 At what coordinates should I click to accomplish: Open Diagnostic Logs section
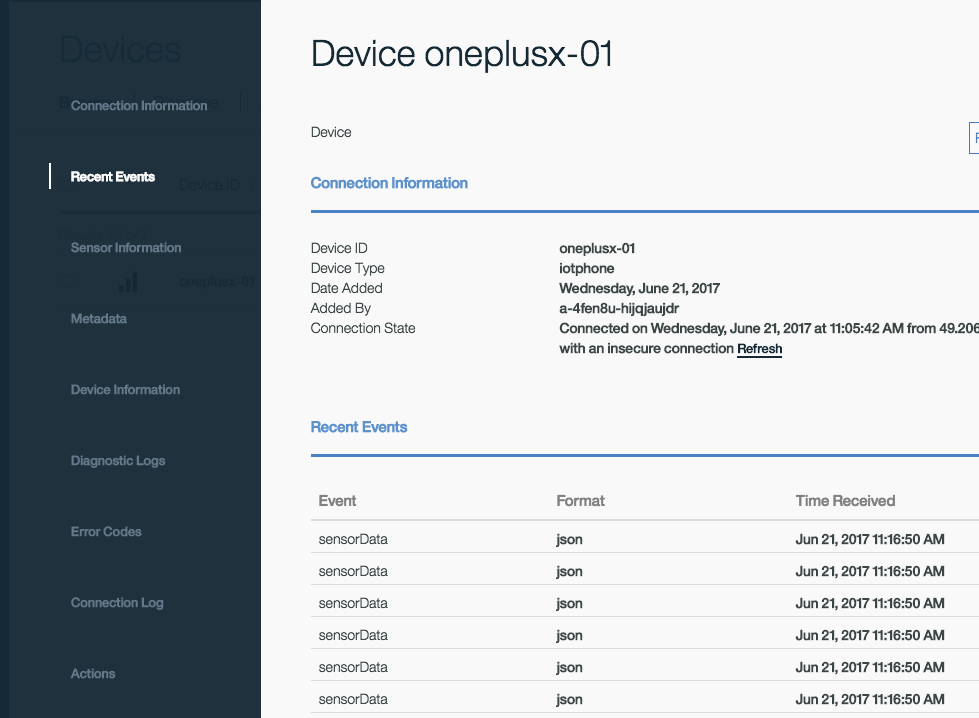pyautogui.click(x=117, y=461)
